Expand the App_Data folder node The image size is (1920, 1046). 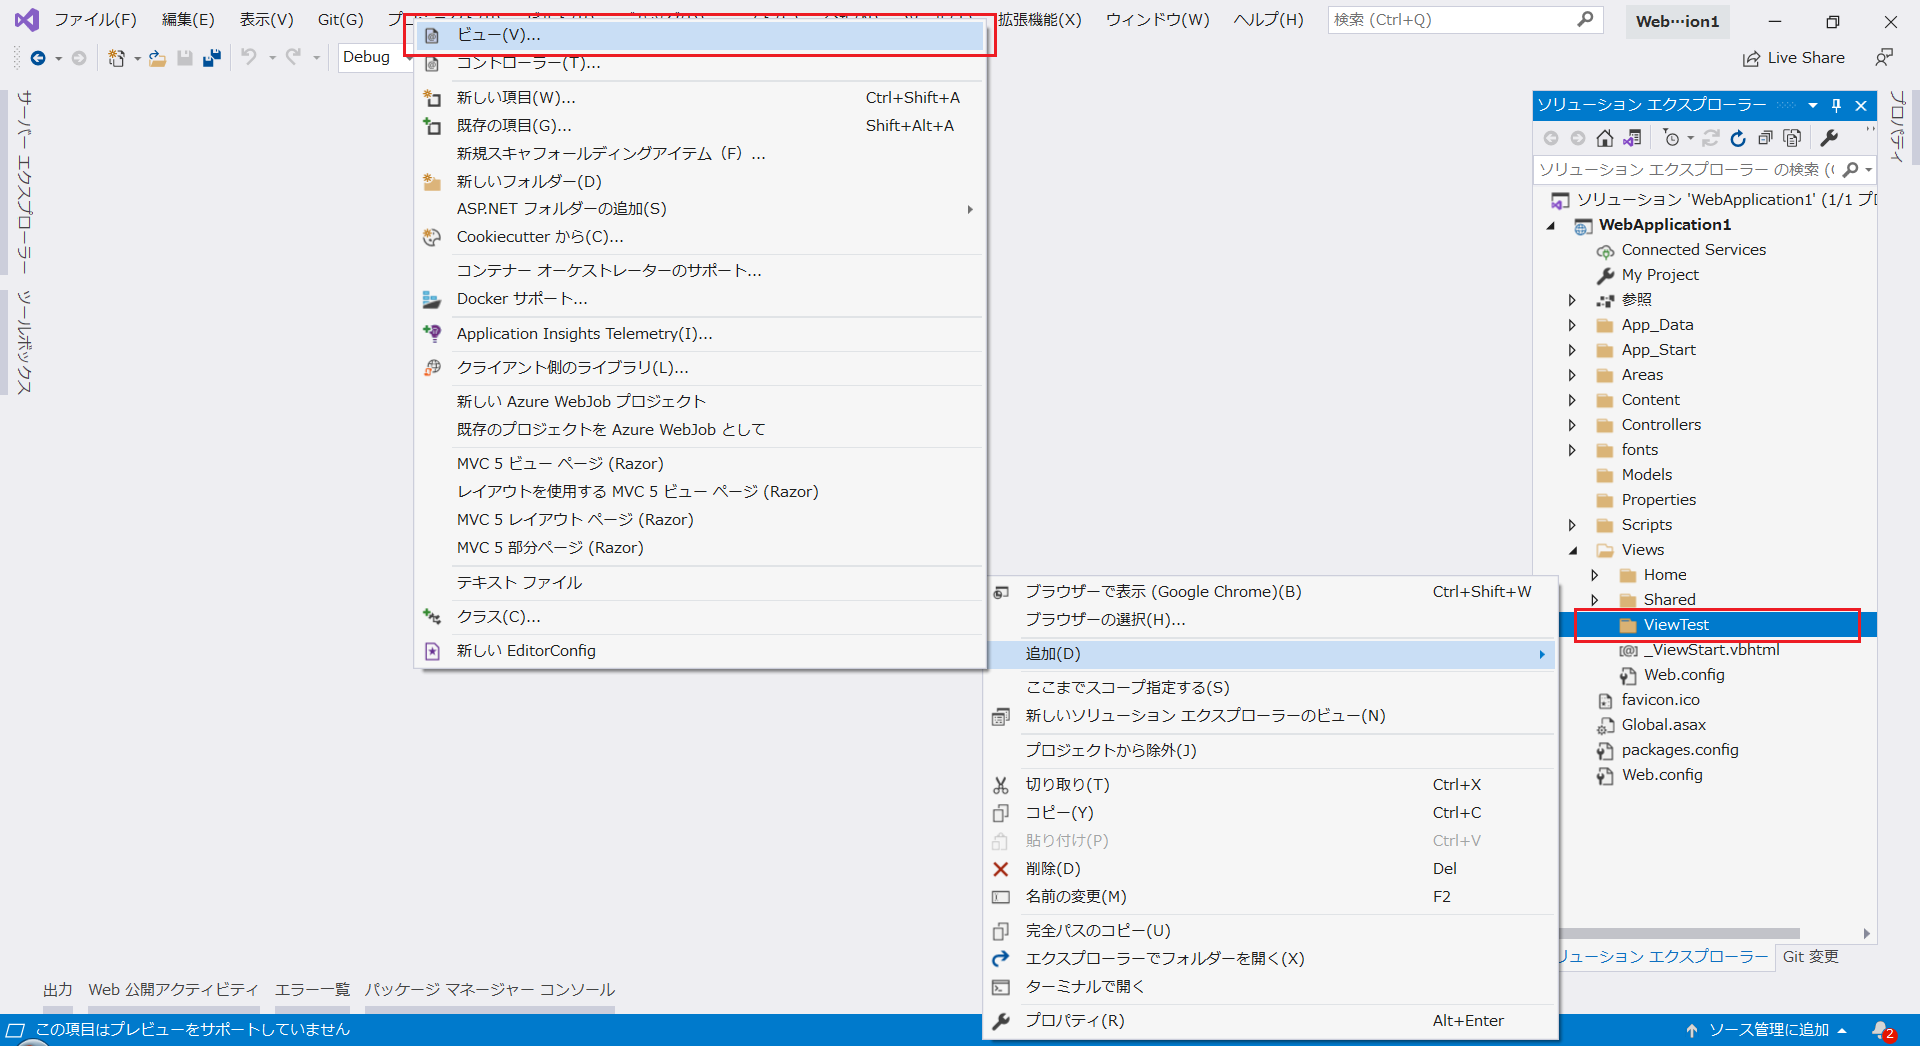(x=1572, y=324)
